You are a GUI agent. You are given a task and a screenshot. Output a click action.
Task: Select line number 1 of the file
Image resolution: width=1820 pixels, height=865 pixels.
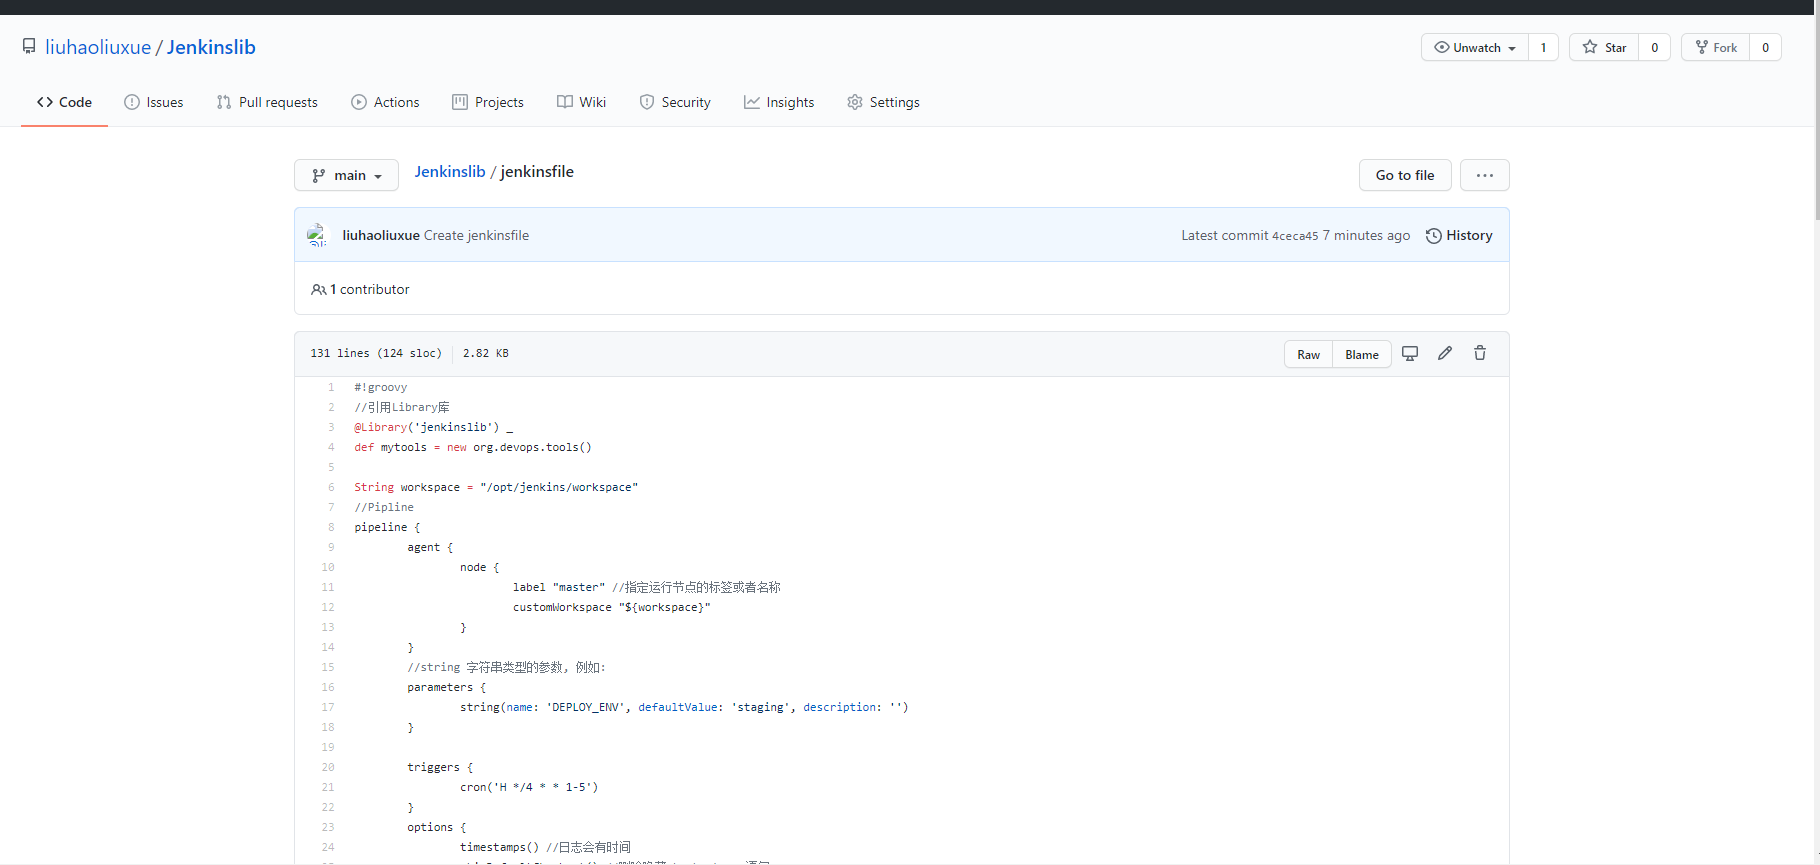point(330,387)
